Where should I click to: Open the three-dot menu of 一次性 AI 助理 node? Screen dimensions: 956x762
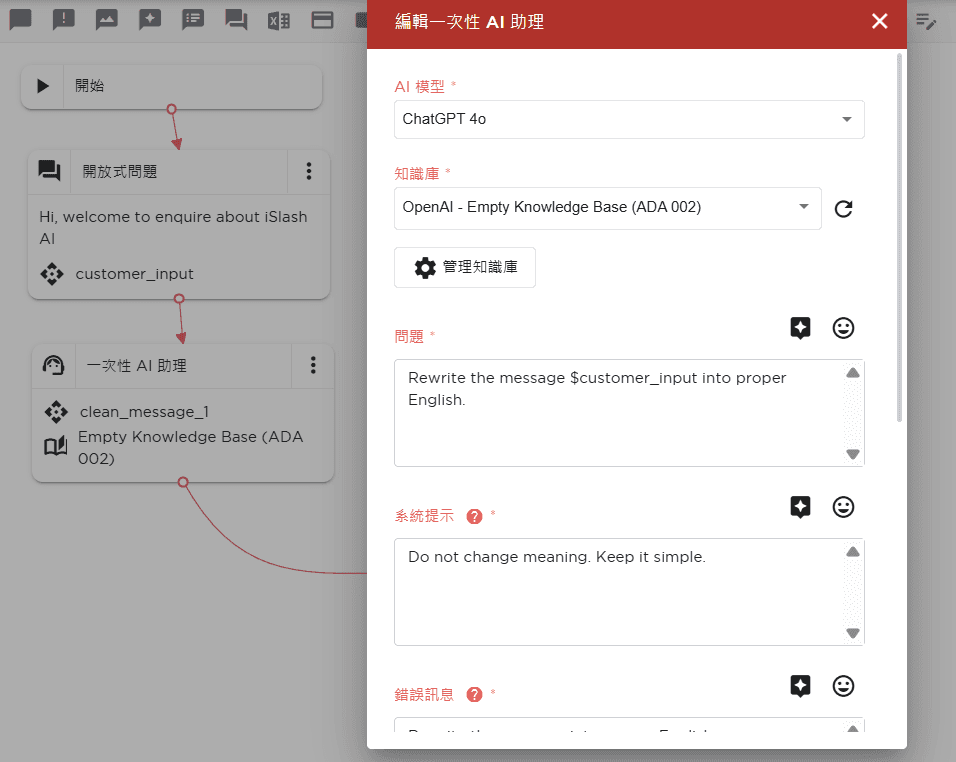click(x=313, y=365)
